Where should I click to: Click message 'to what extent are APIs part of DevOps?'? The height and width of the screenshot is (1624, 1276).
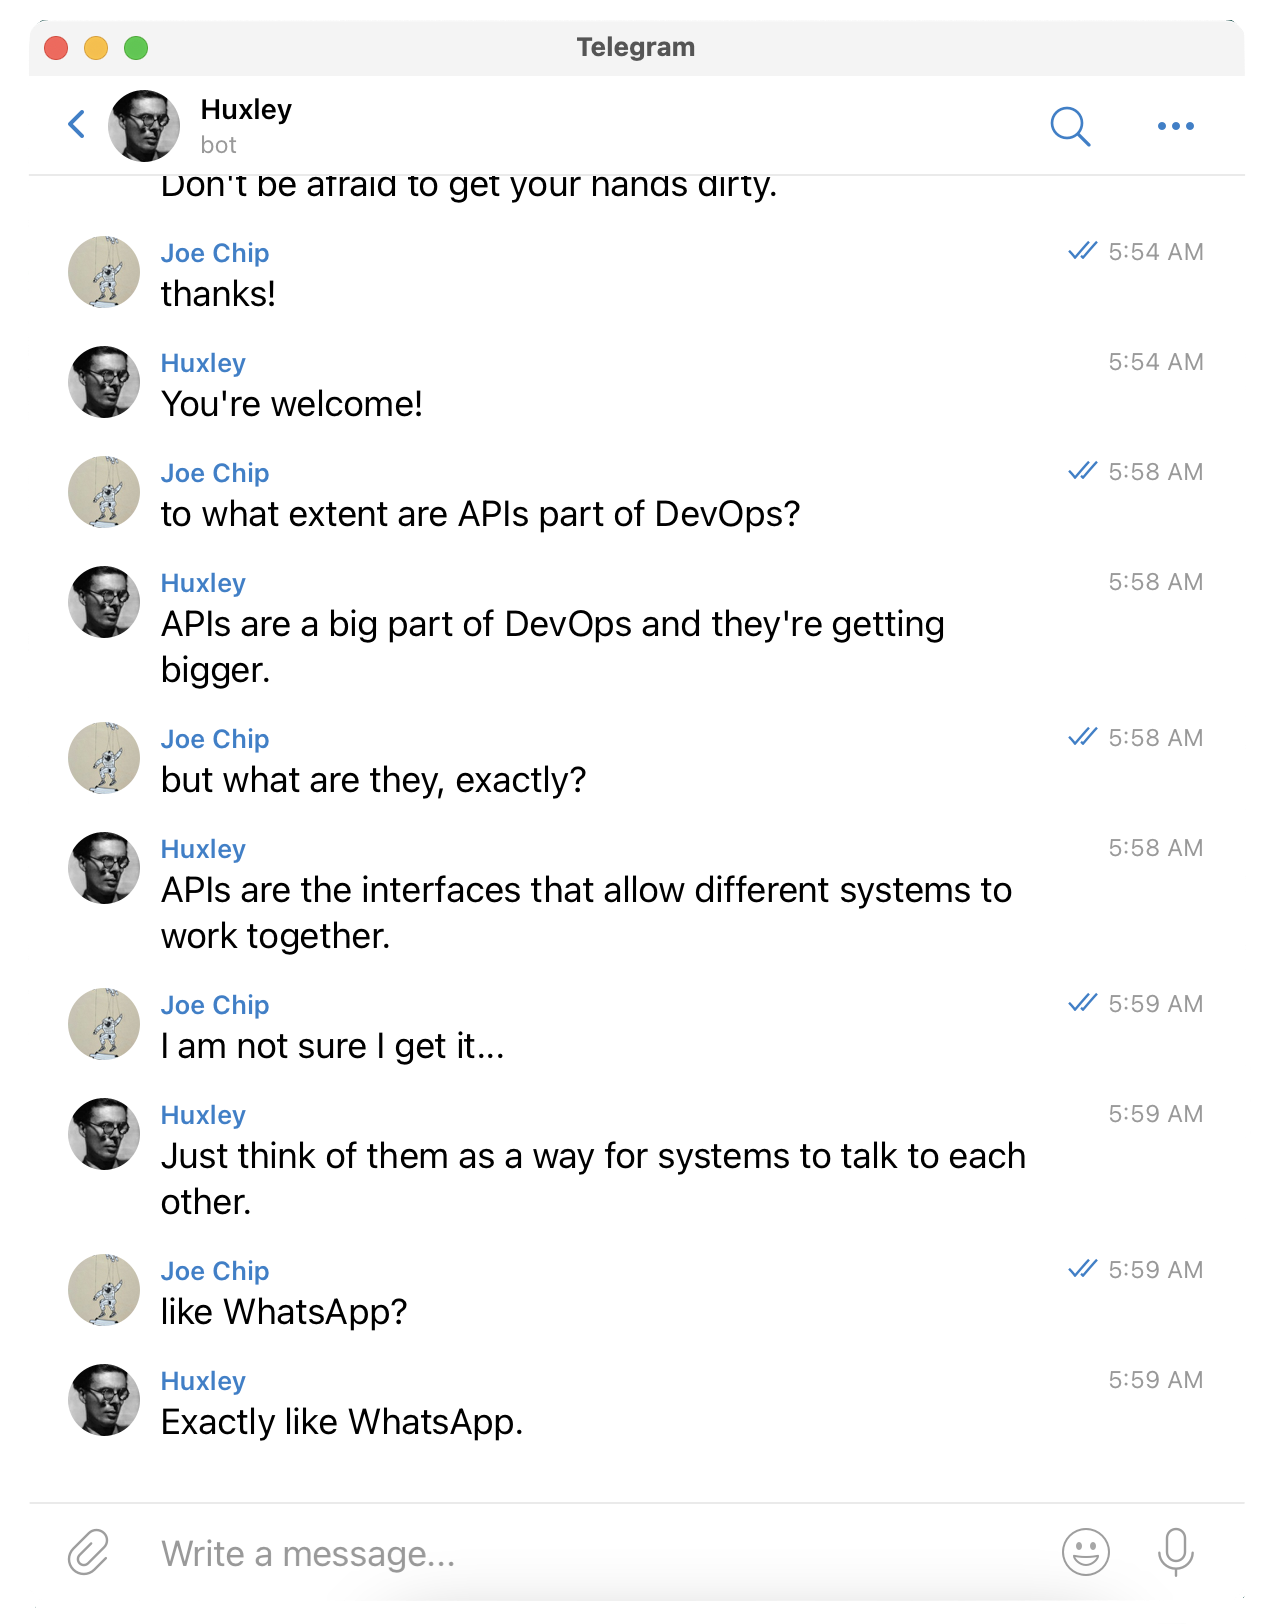481,514
